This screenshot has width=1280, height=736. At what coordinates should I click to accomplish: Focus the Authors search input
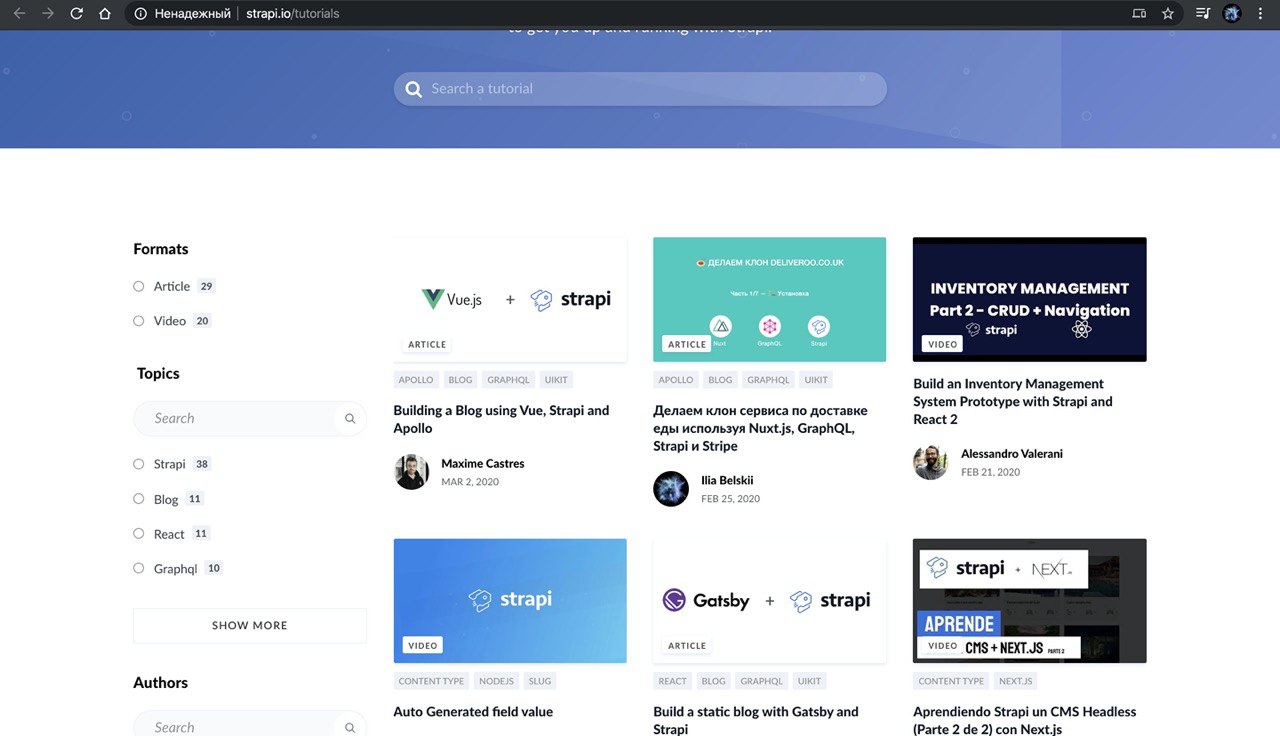point(250,724)
